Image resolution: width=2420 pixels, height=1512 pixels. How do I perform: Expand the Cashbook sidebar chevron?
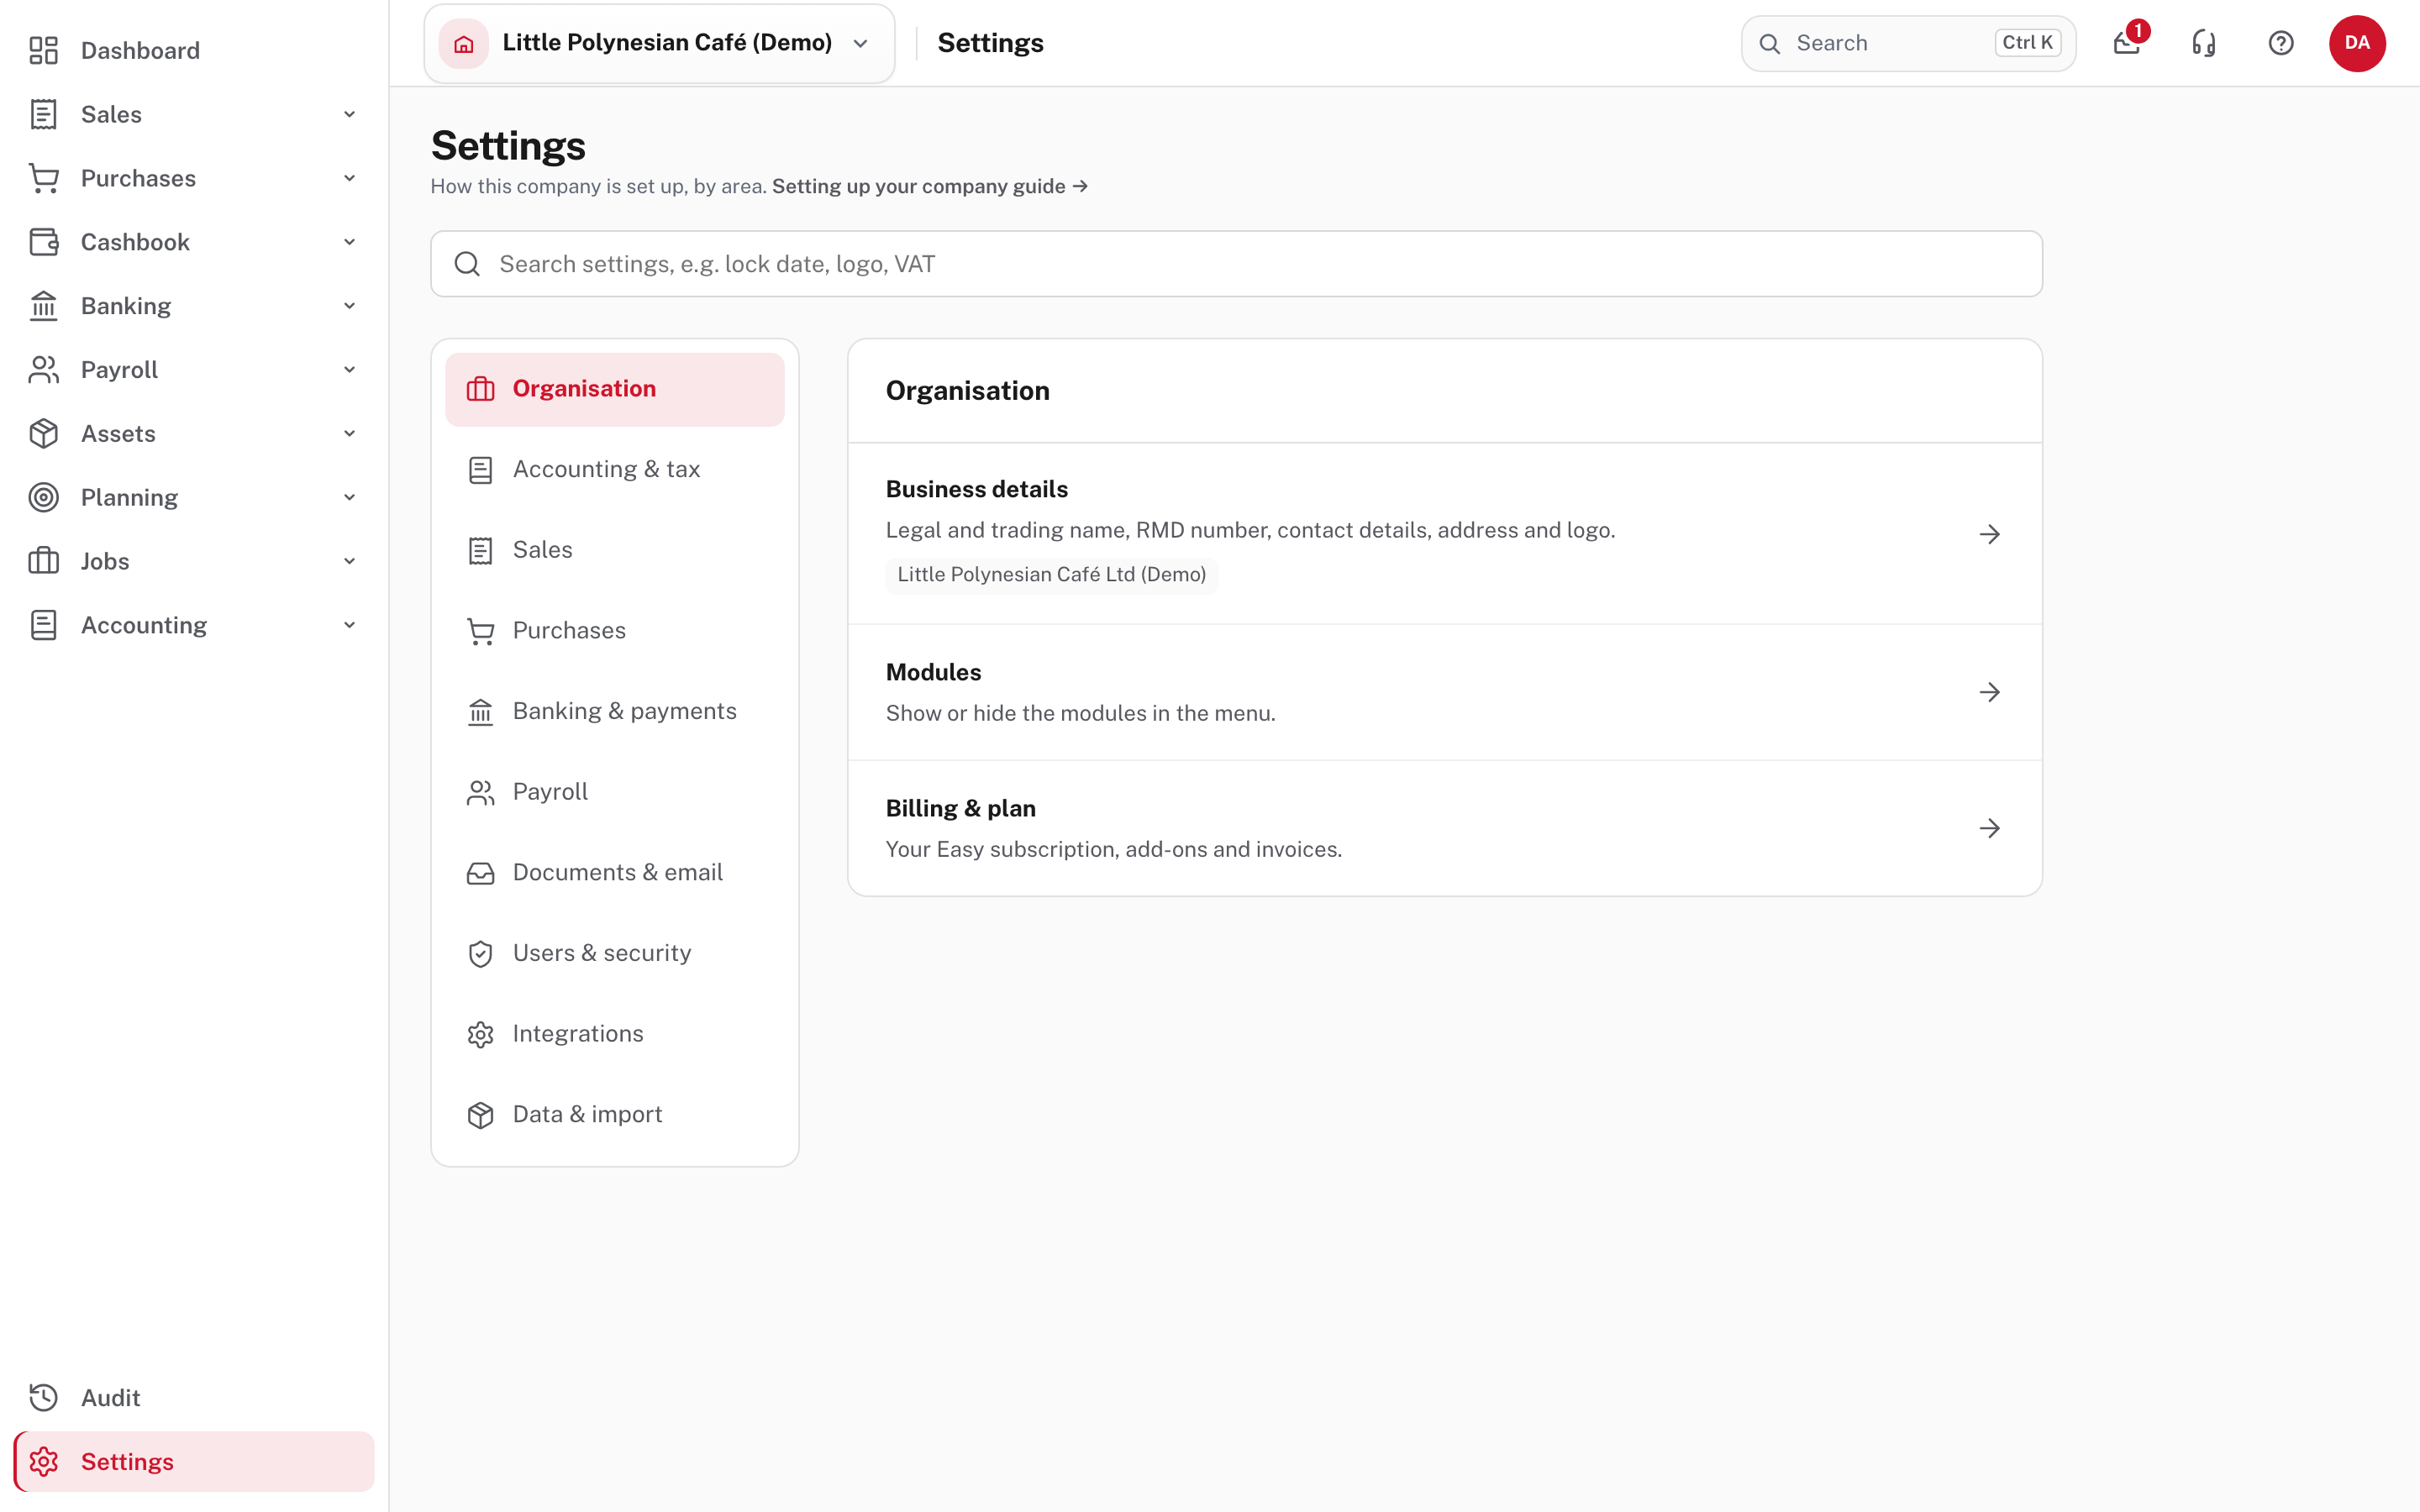coord(349,242)
